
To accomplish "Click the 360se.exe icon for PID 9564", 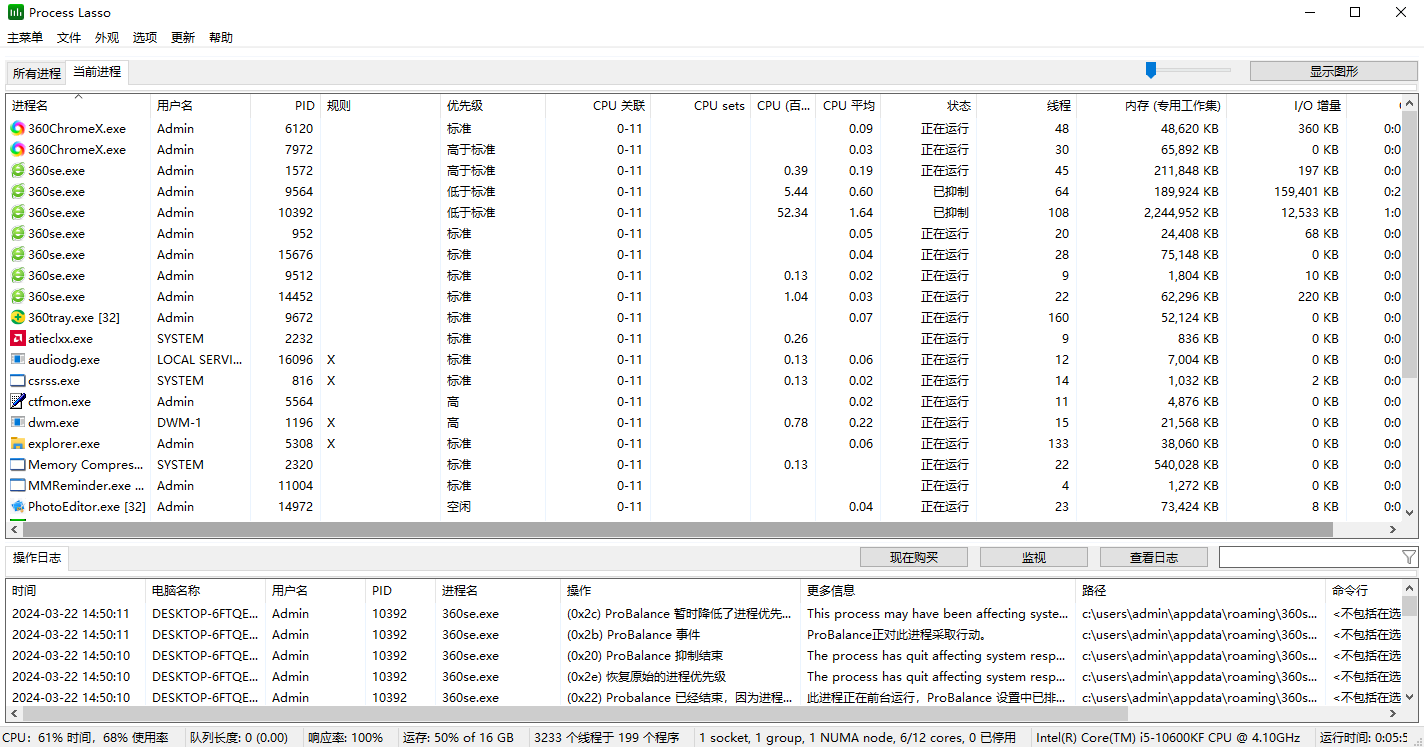I will tap(18, 191).
